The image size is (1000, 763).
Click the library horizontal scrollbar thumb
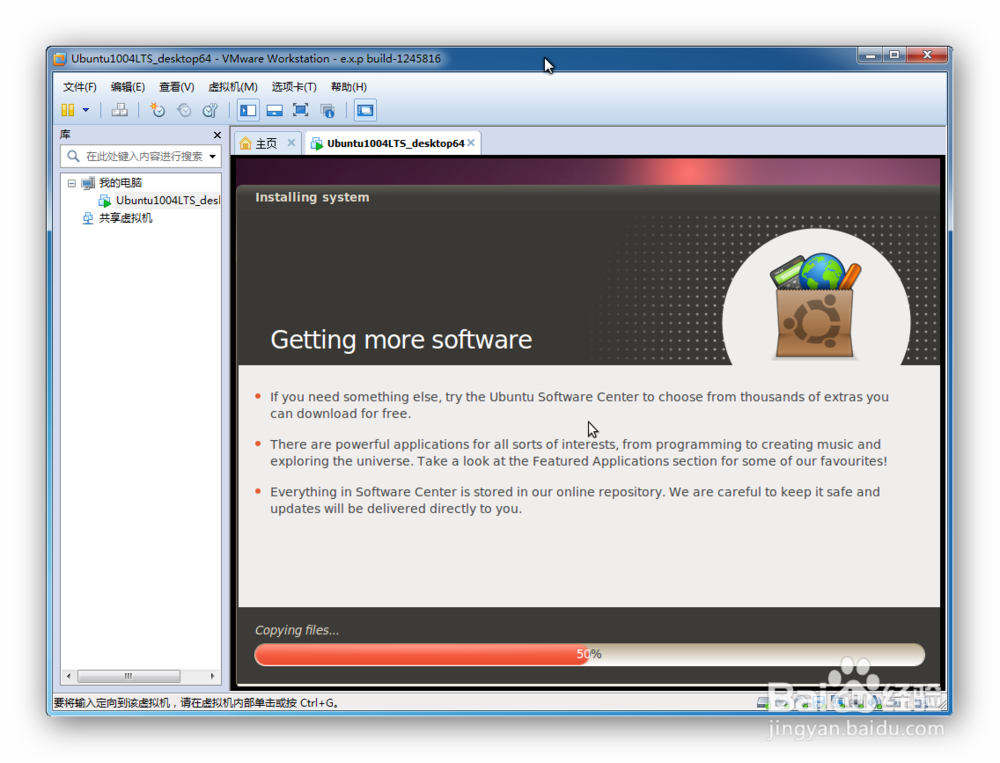(129, 676)
